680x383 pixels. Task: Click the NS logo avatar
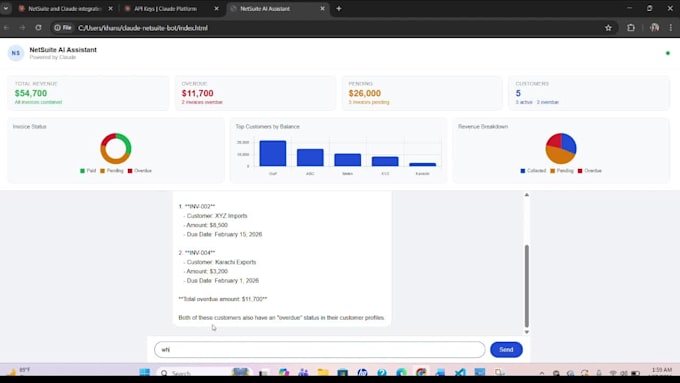[16, 53]
